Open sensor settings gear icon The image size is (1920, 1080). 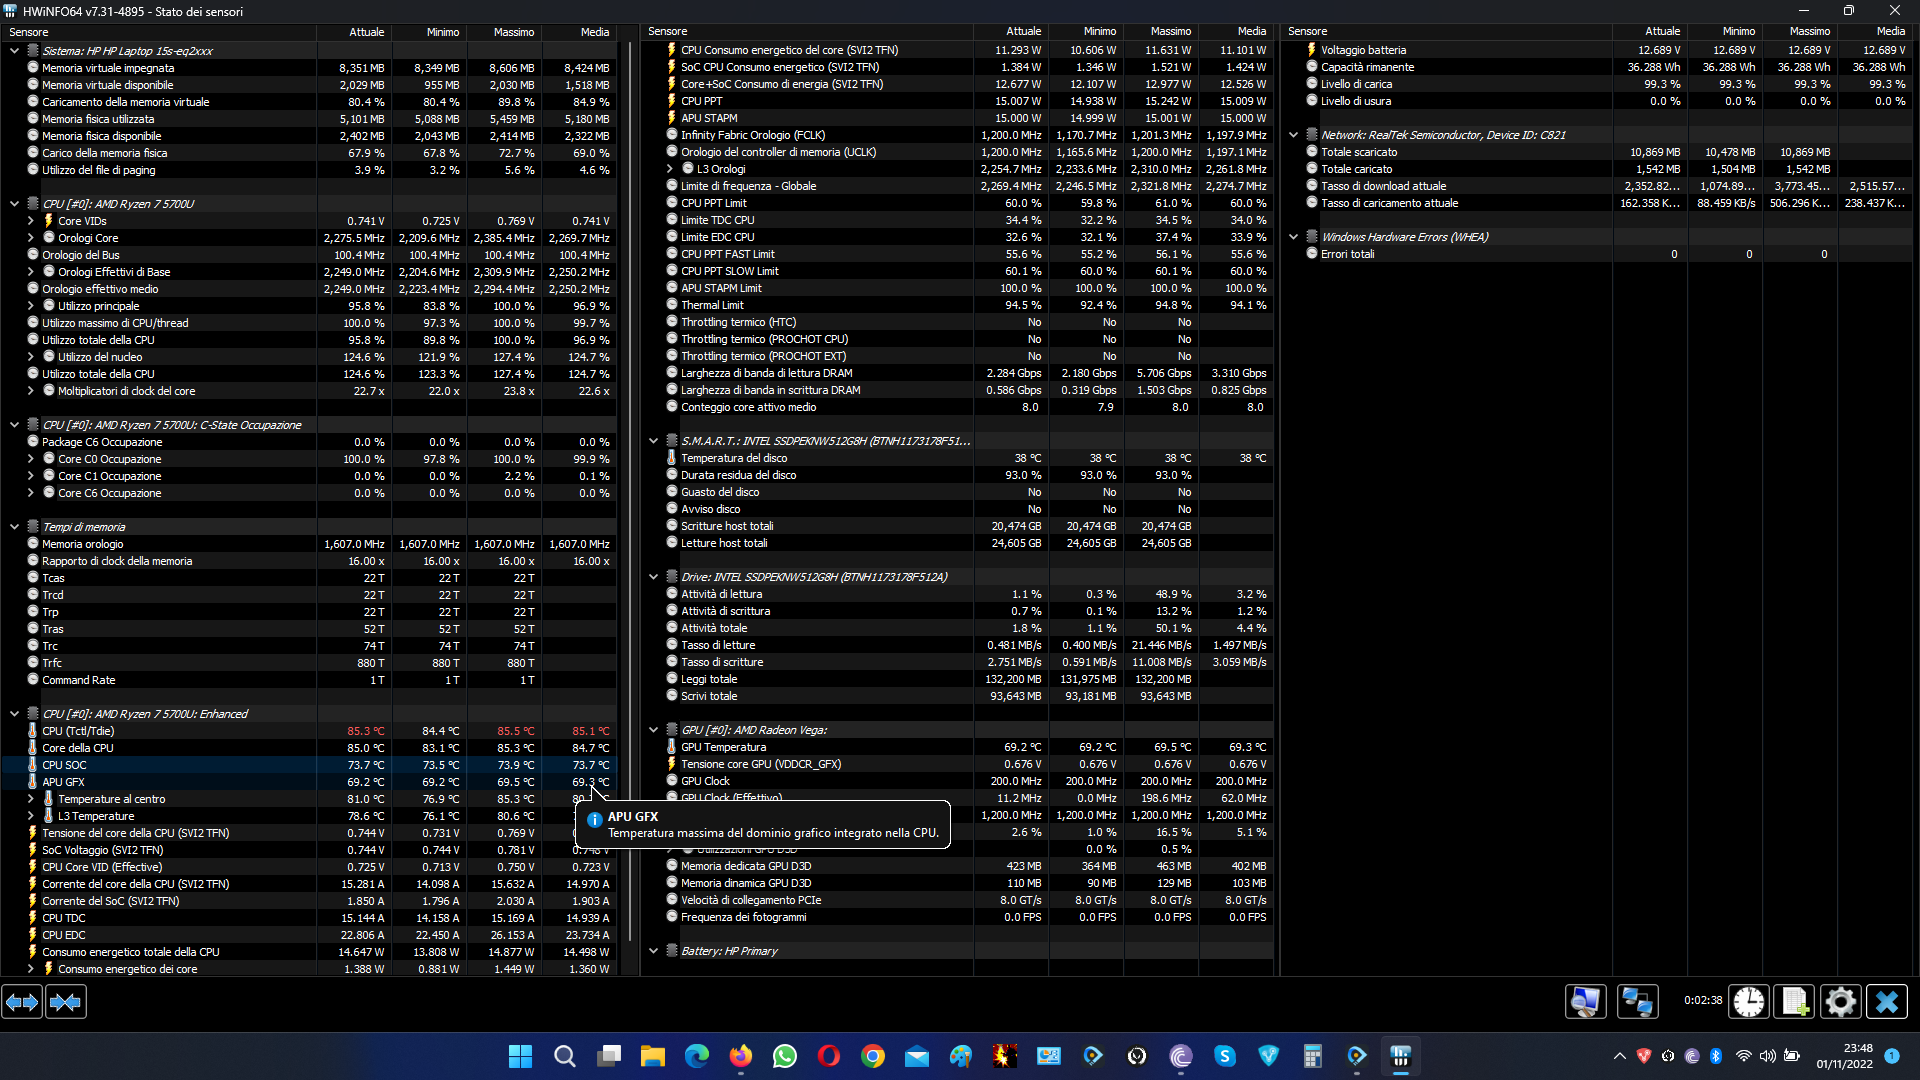(x=1841, y=1001)
